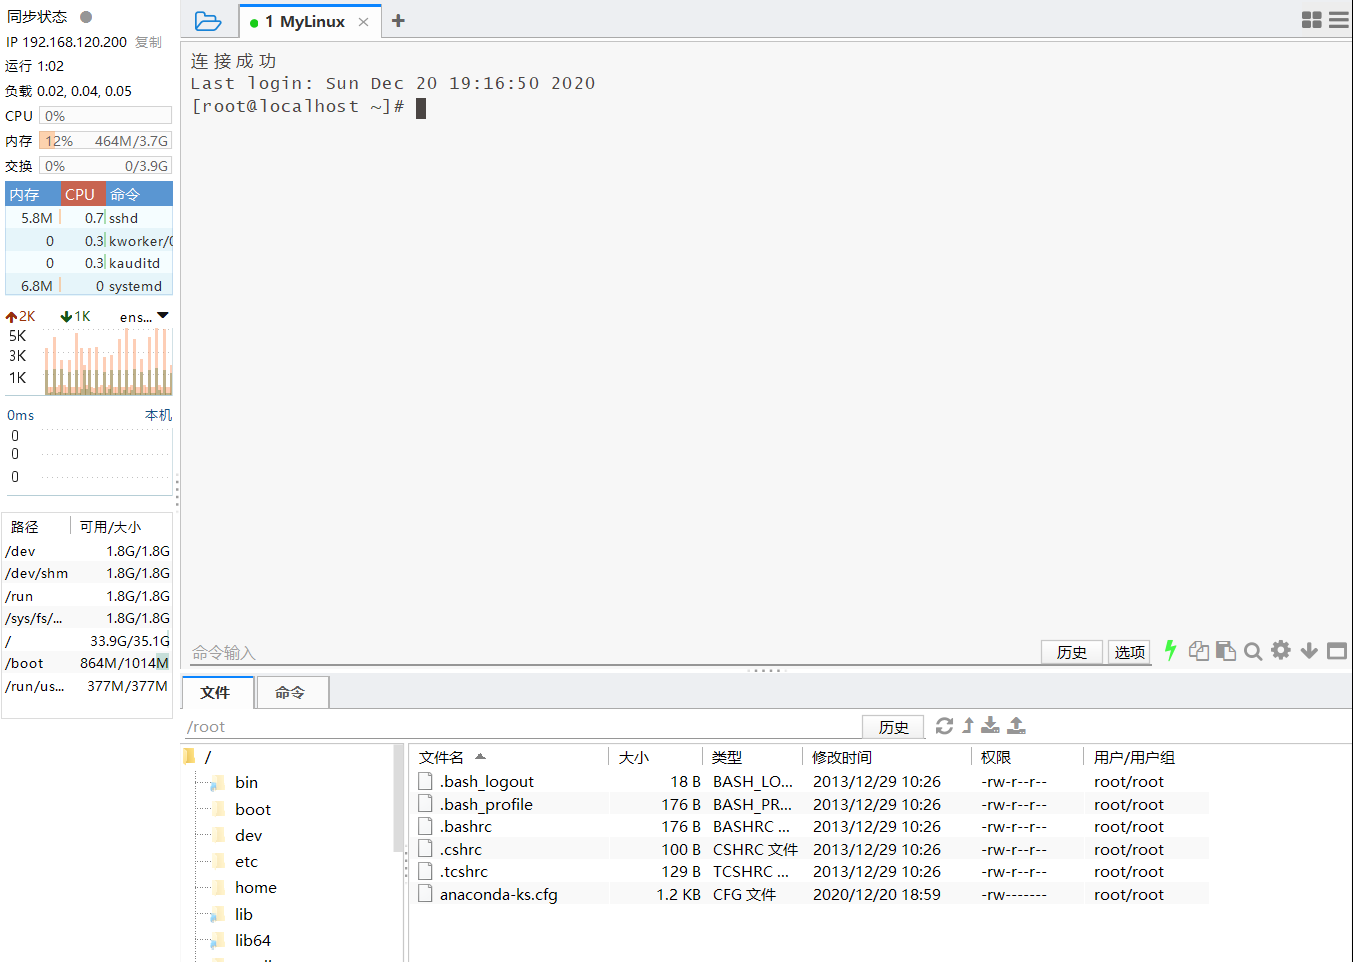Click the /boot disk path row

coord(87,663)
